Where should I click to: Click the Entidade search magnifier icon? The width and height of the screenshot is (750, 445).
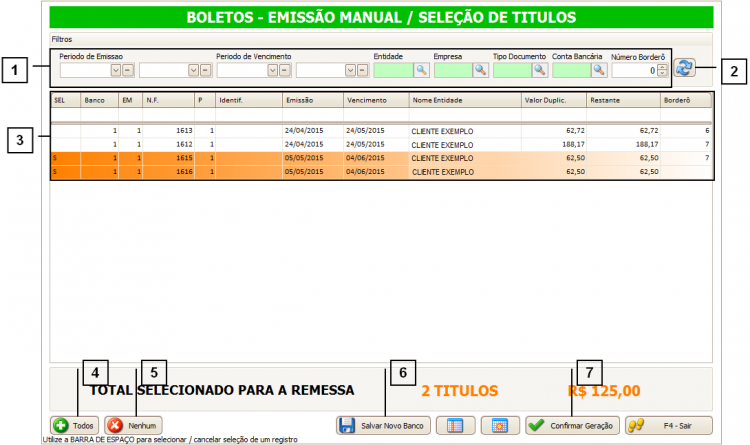(x=421, y=71)
